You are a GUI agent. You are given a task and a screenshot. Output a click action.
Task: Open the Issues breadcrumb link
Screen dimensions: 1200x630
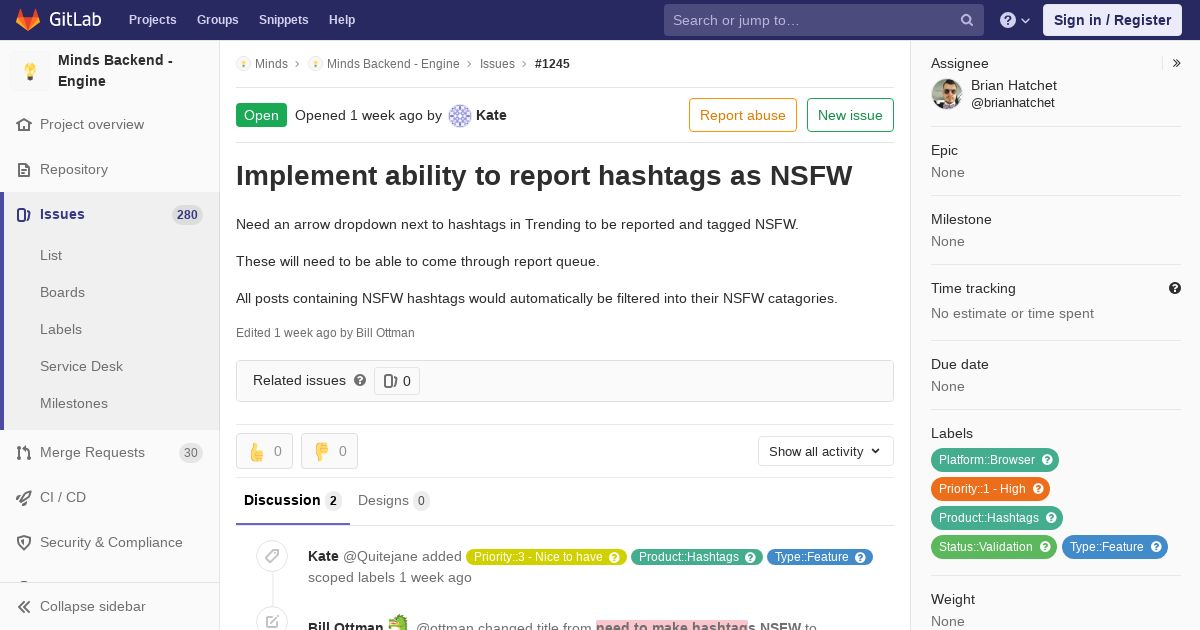497,64
